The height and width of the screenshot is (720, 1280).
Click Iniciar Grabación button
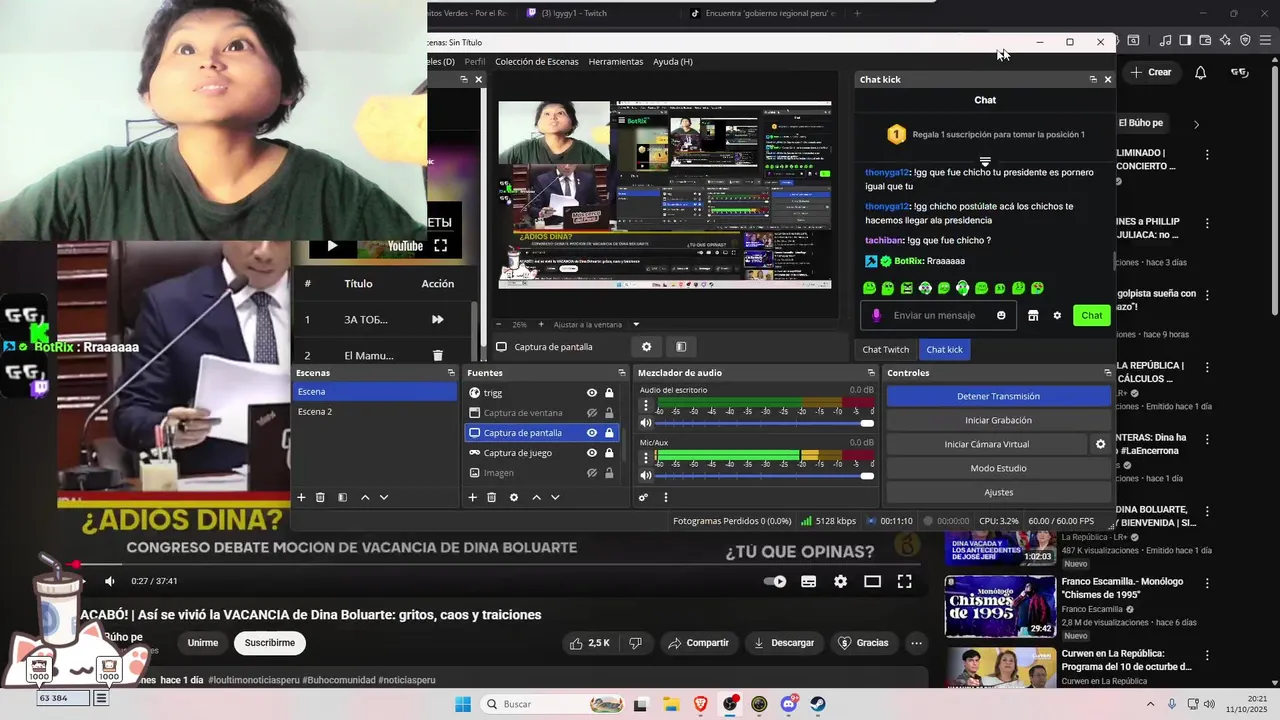(x=998, y=420)
